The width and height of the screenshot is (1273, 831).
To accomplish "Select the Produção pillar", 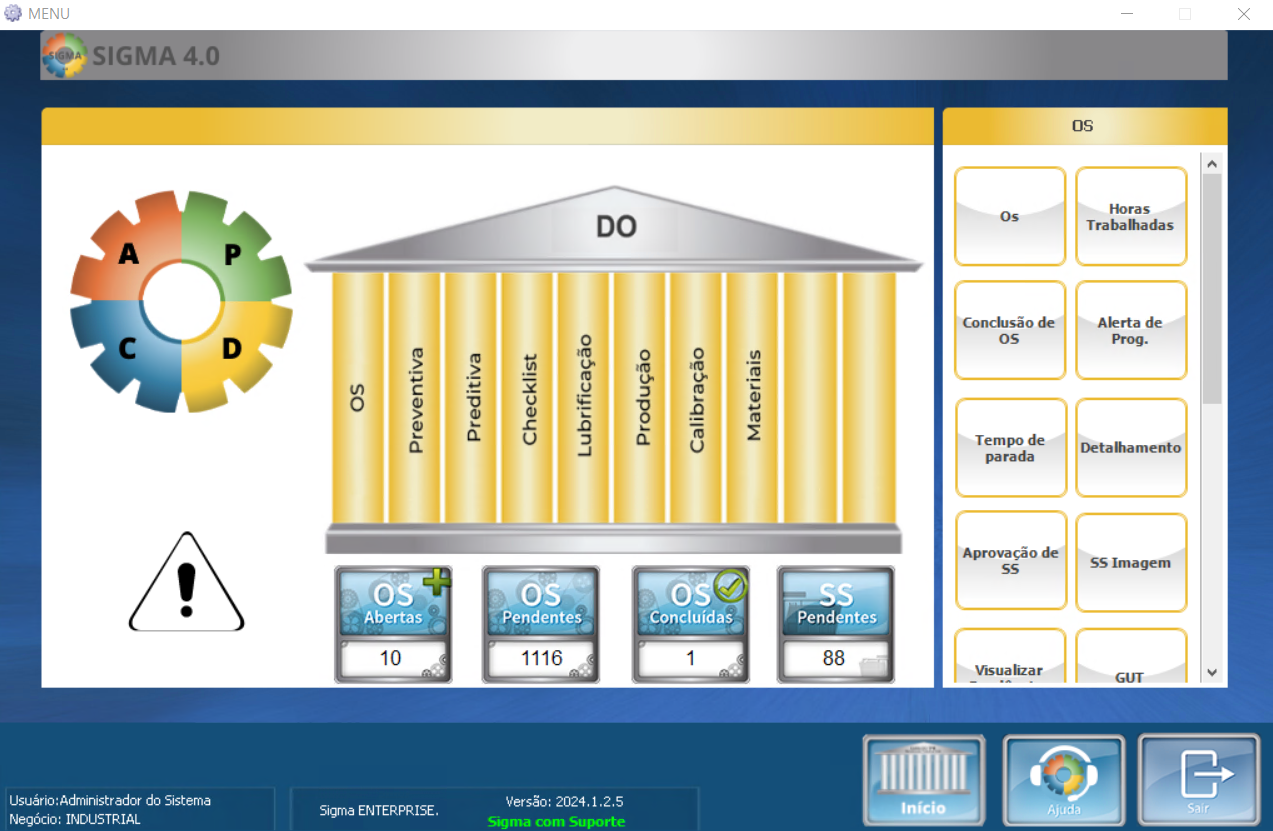I will point(641,398).
